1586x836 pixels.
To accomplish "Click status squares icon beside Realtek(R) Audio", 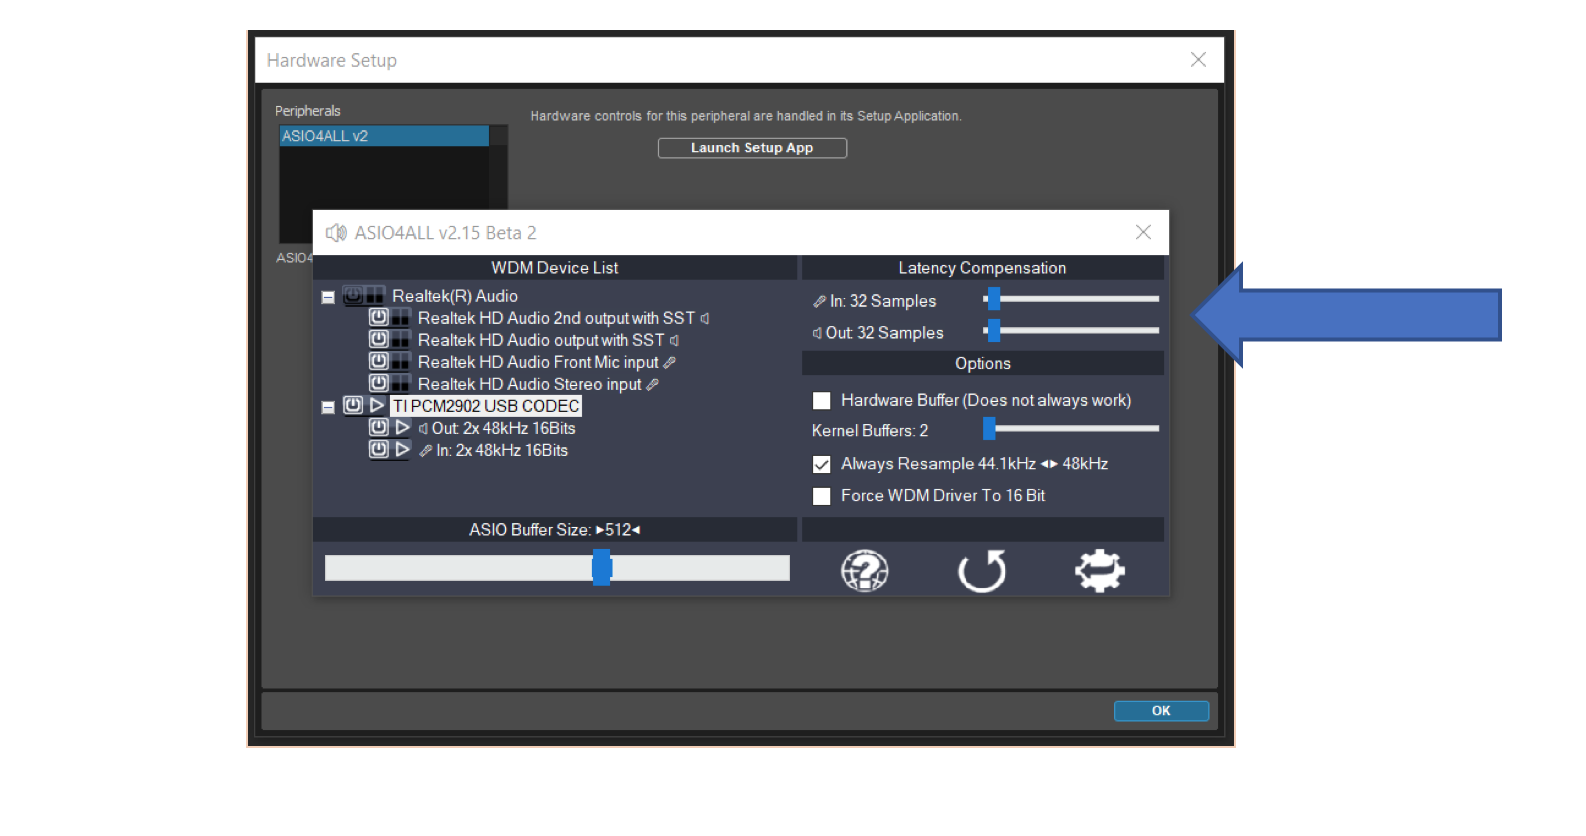I will click(376, 296).
